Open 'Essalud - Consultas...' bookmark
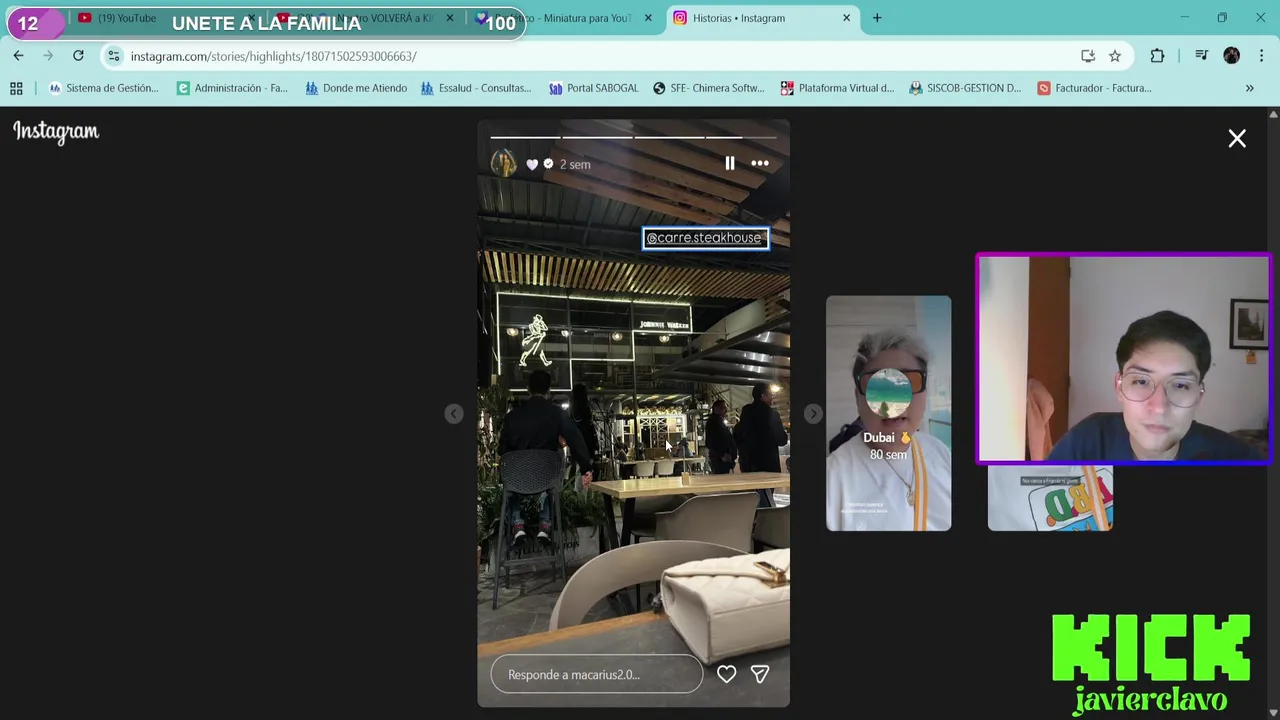Viewport: 1280px width, 720px height. (476, 88)
